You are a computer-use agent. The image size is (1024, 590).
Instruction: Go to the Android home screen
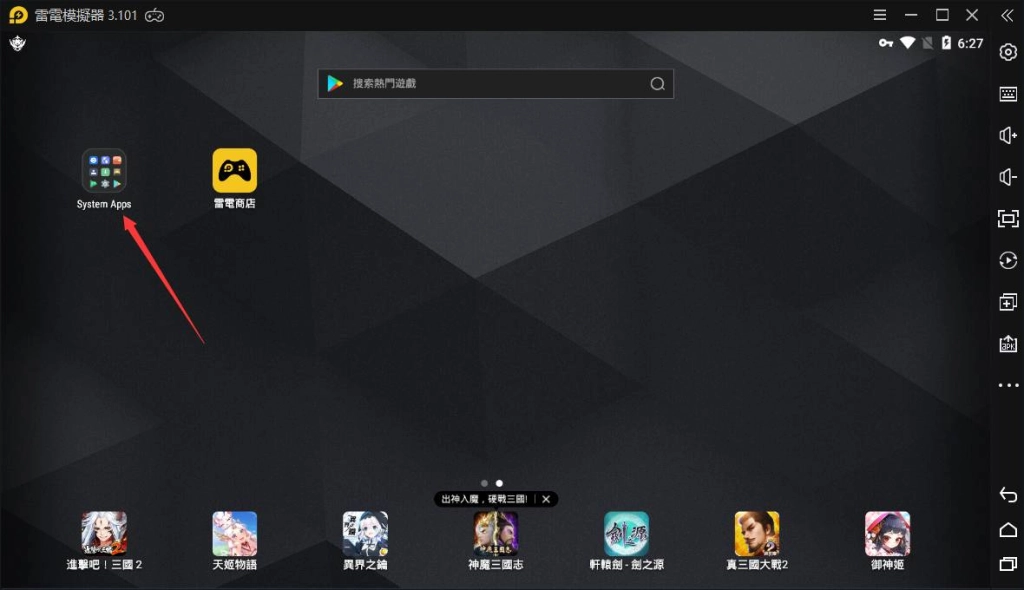coord(1008,529)
